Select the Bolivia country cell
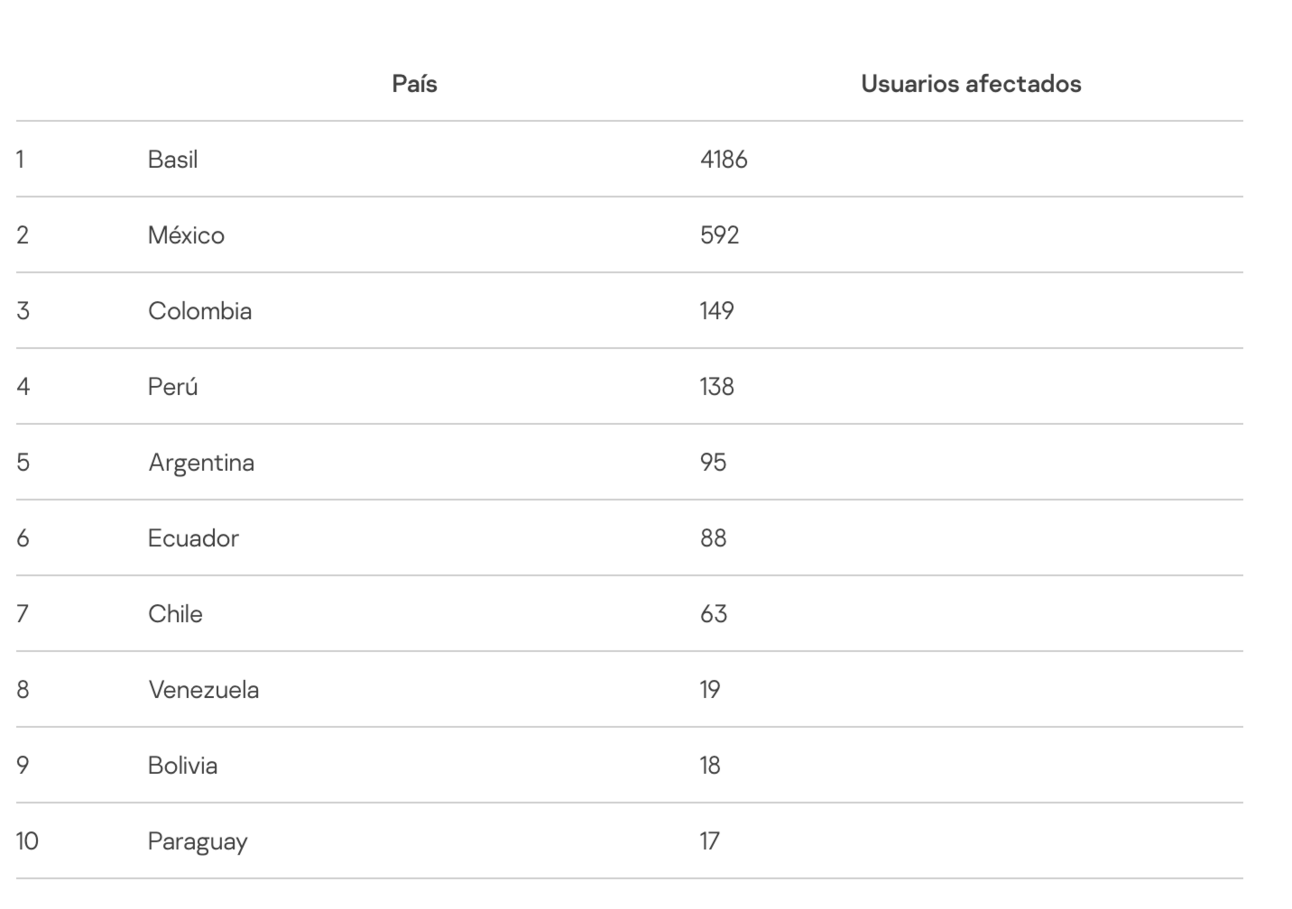Image resolution: width=1292 pixels, height=909 pixels. coord(183,766)
